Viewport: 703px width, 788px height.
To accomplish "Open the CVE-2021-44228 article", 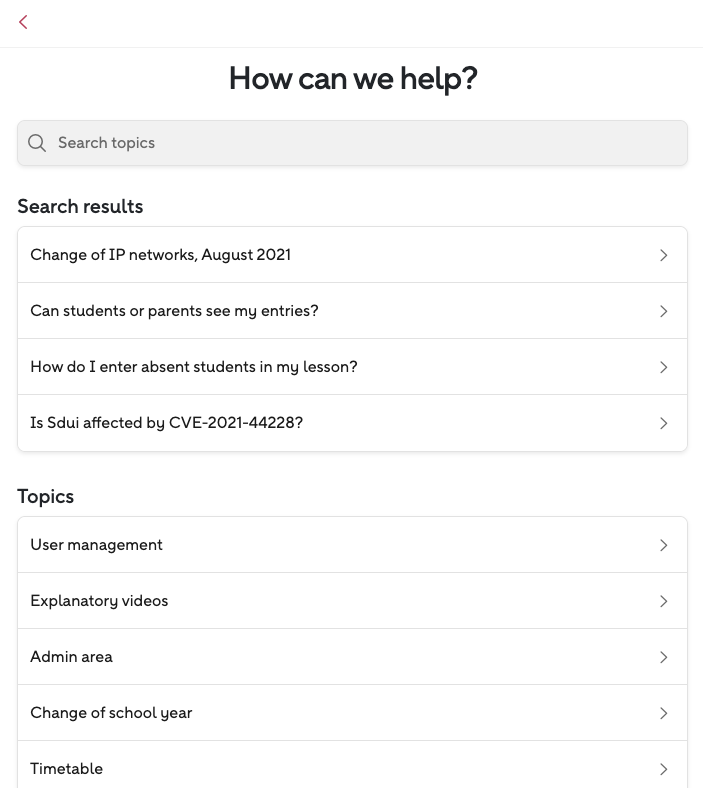I will point(167,423).
